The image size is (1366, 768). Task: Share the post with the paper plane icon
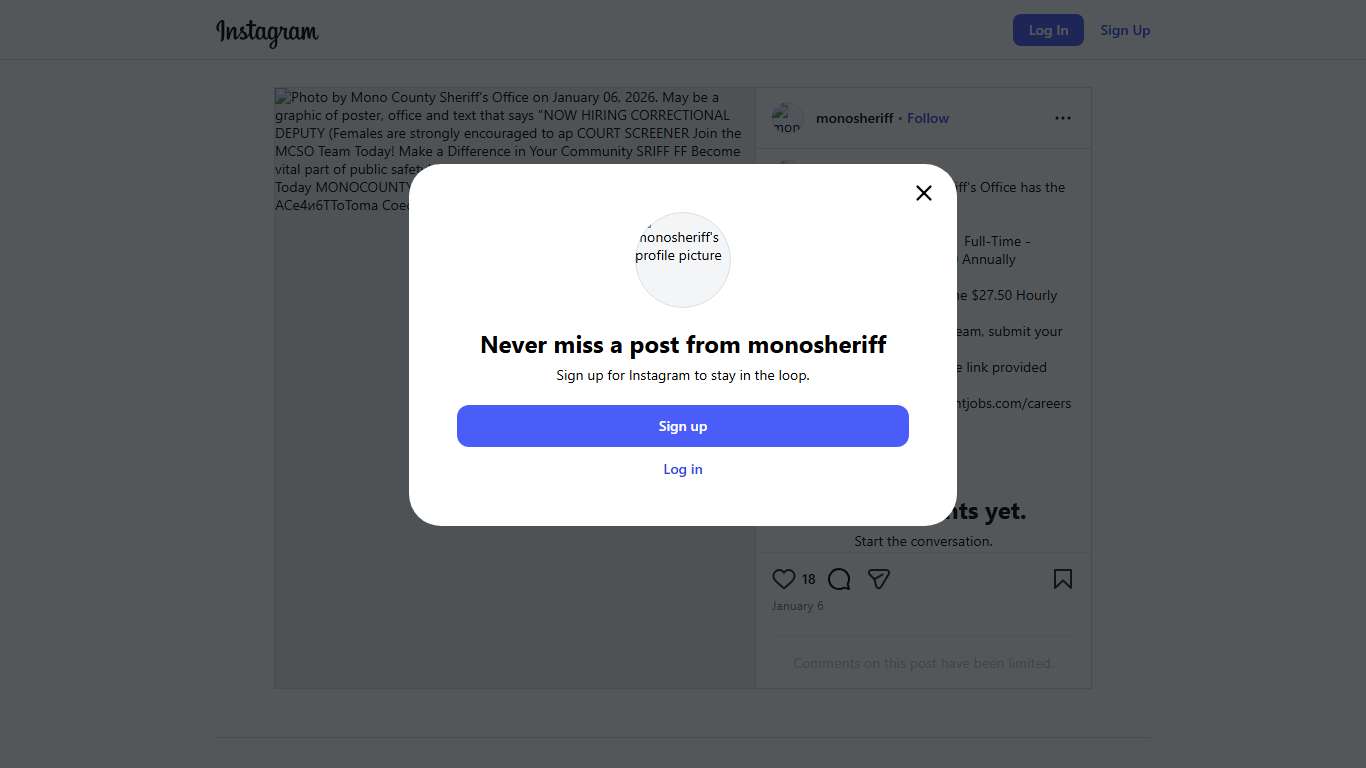click(x=879, y=579)
